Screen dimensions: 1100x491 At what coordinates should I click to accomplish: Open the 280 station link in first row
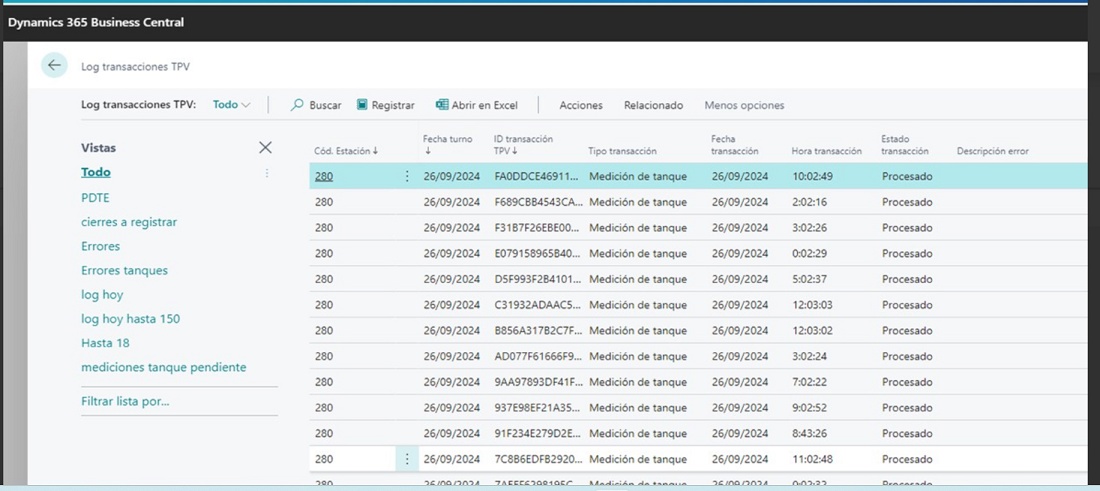(x=324, y=176)
